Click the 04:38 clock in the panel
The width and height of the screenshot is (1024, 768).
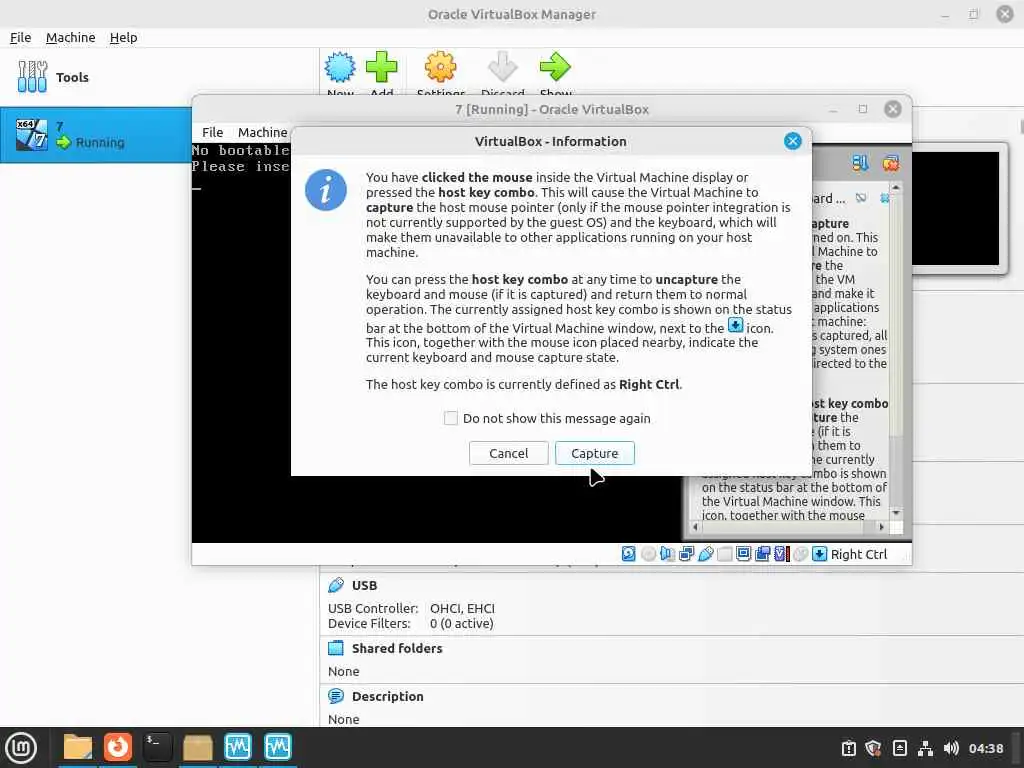[985, 748]
